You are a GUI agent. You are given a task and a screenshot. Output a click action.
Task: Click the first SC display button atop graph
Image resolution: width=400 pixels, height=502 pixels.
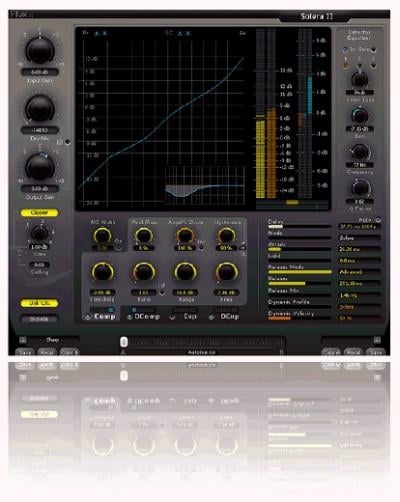(180, 33)
